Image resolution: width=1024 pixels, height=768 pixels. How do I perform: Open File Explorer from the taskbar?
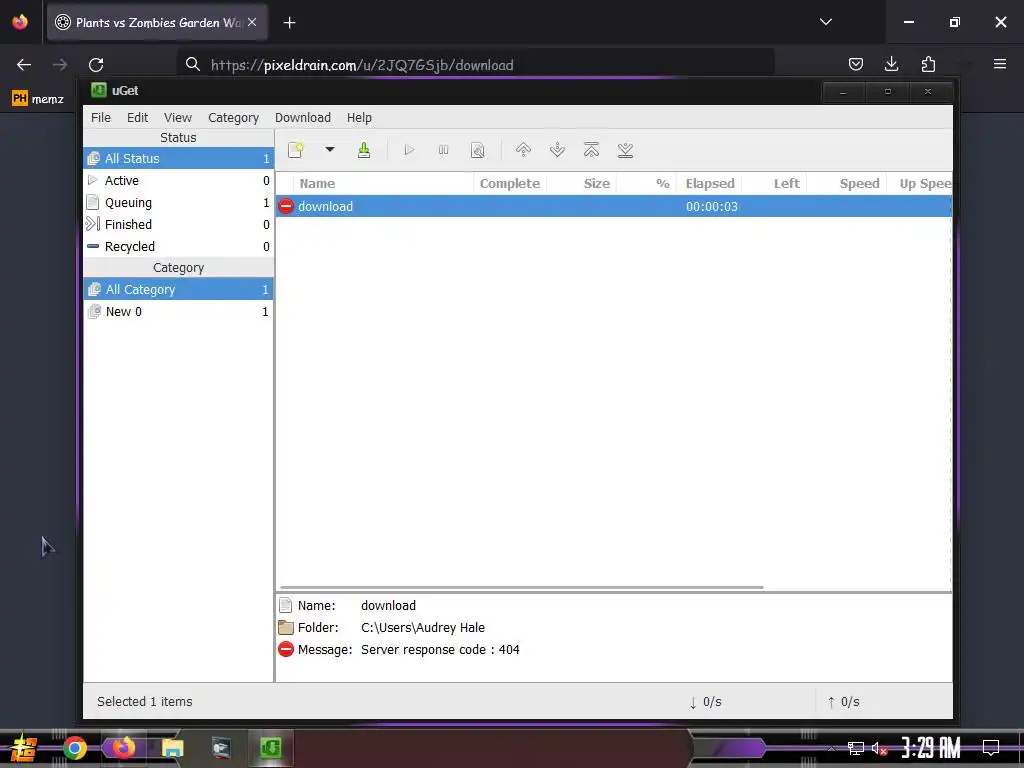click(172, 748)
